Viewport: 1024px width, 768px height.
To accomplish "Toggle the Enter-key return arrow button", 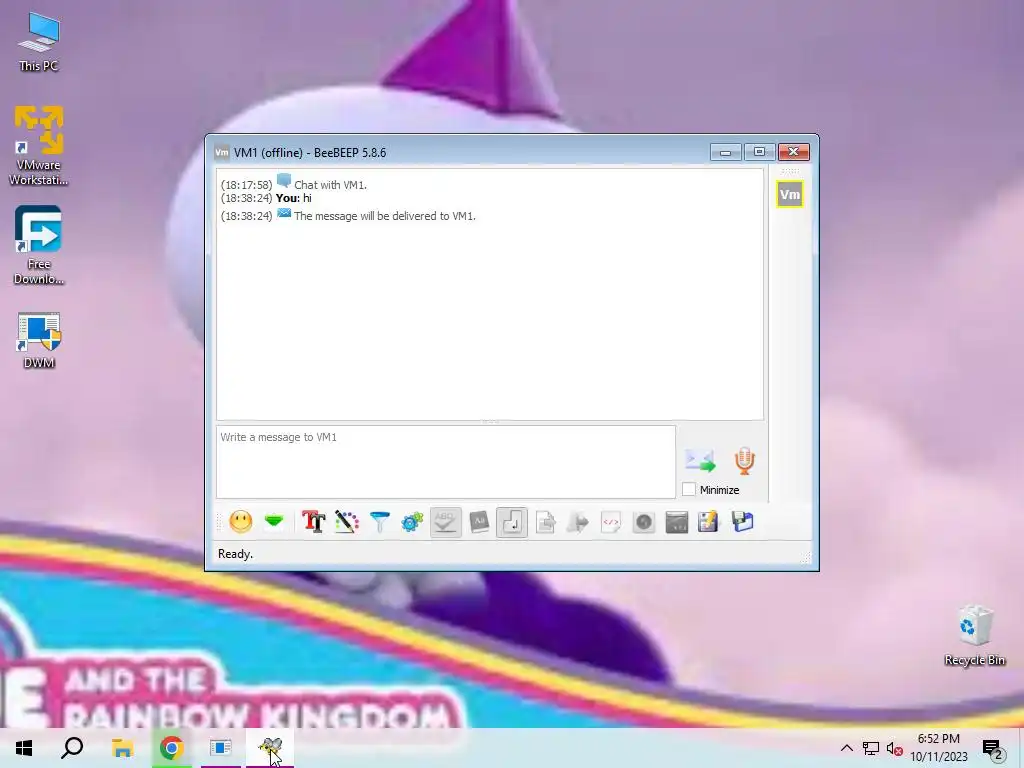I will click(512, 522).
